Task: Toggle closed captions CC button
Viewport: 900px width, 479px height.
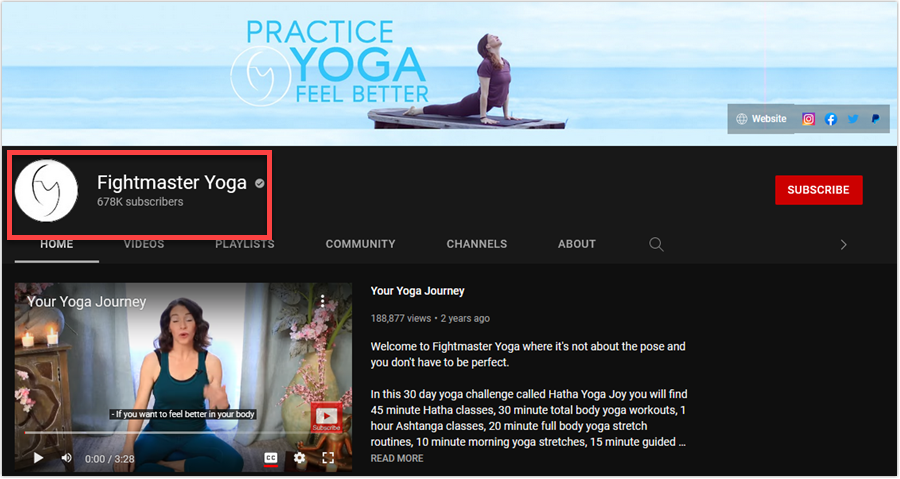Action: [x=270, y=458]
